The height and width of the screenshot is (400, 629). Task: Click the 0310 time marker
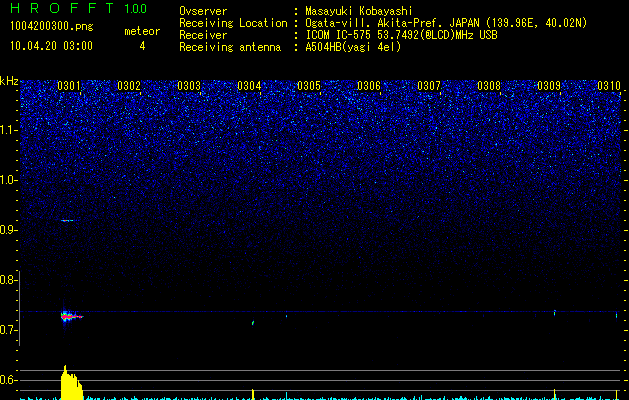609,86
